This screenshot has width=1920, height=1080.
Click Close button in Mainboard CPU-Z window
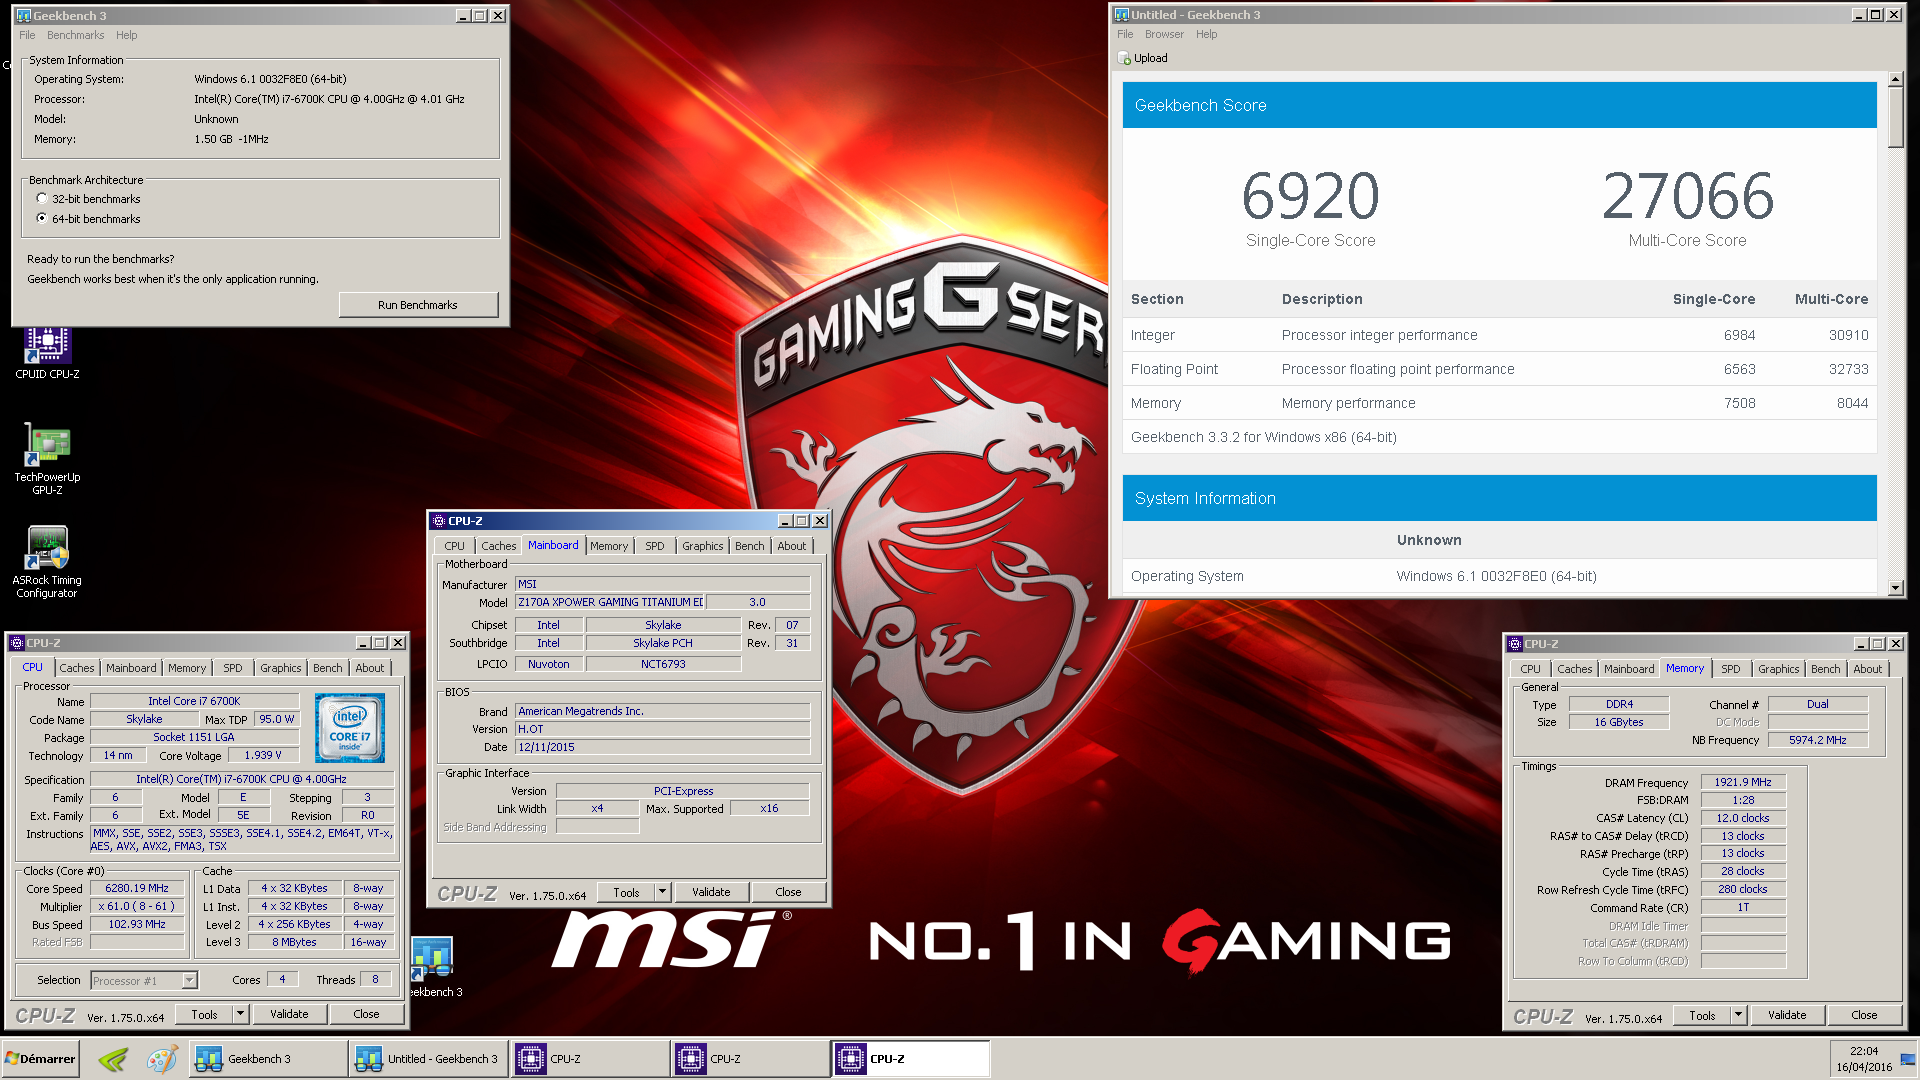click(x=788, y=892)
